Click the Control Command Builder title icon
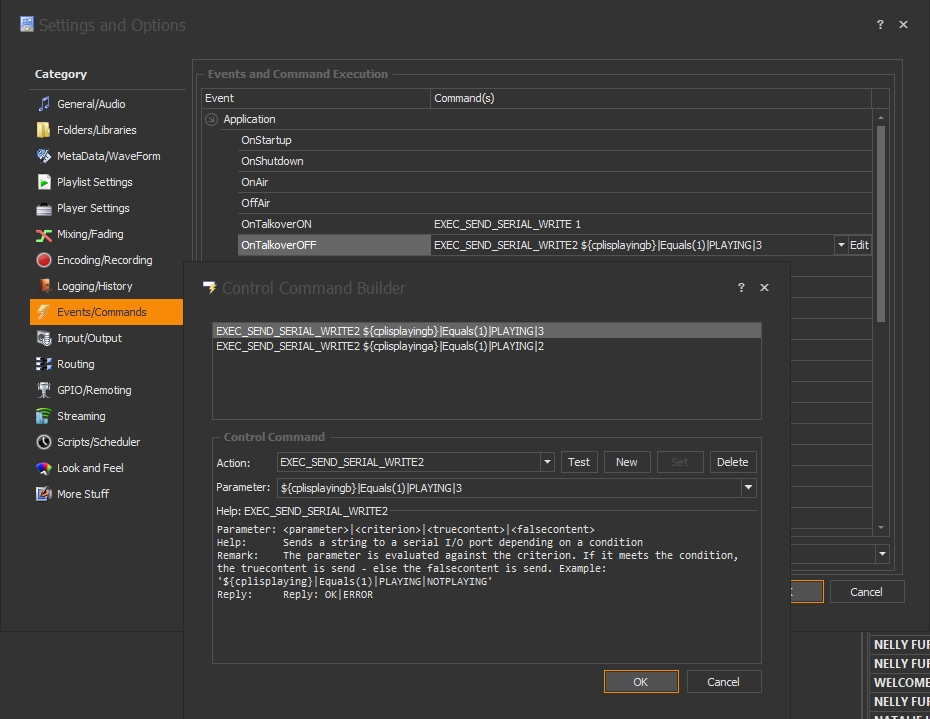This screenshot has height=719, width=930. tap(209, 288)
